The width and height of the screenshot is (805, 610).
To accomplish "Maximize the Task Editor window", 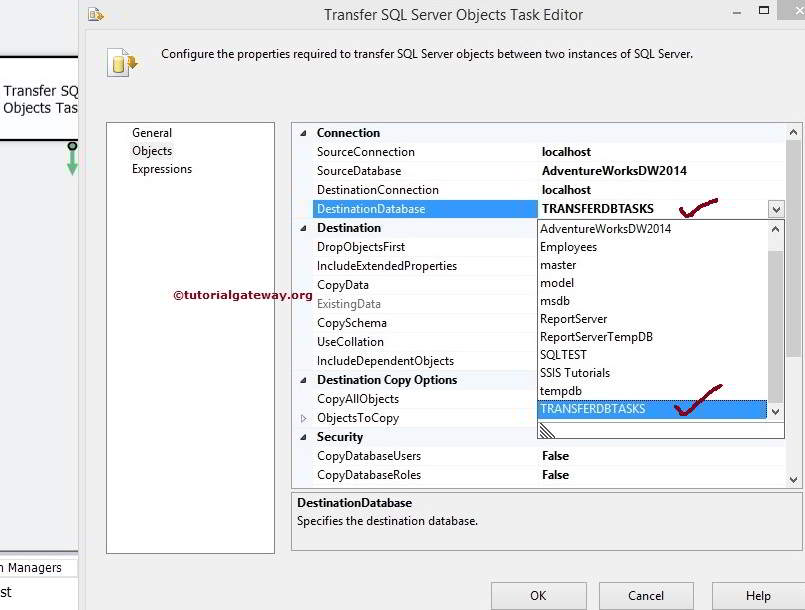I will [x=764, y=10].
